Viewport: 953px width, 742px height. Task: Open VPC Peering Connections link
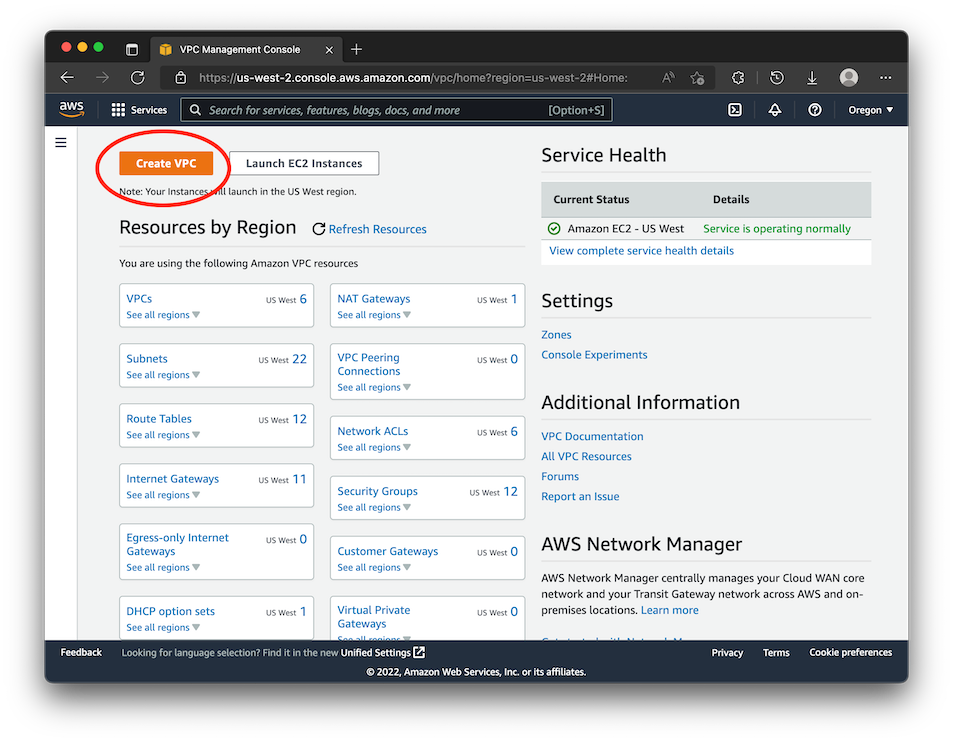369,365
